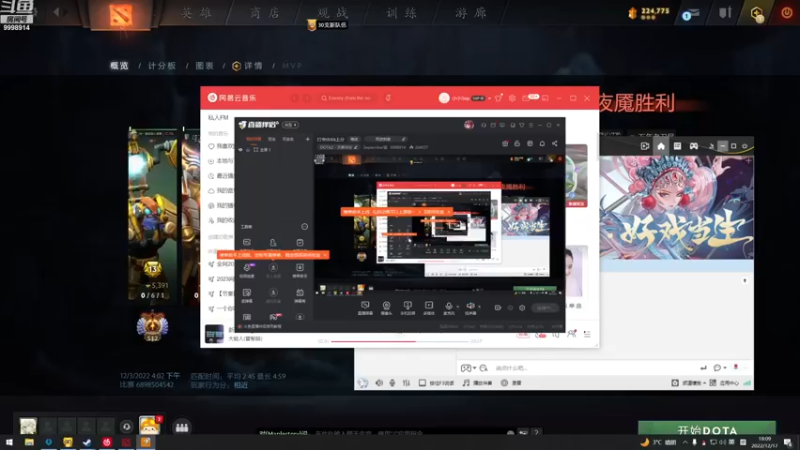Expand the microphone options arrow
The height and width of the screenshot is (450, 800).
pos(457,307)
